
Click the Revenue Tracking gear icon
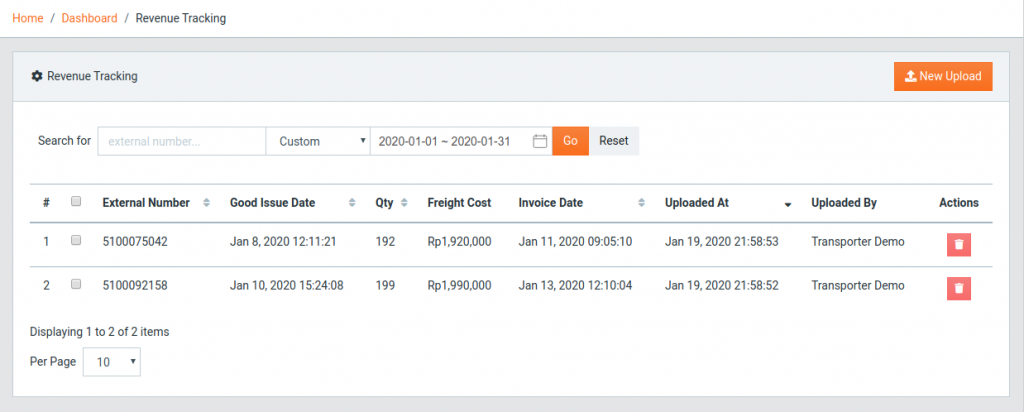click(37, 76)
